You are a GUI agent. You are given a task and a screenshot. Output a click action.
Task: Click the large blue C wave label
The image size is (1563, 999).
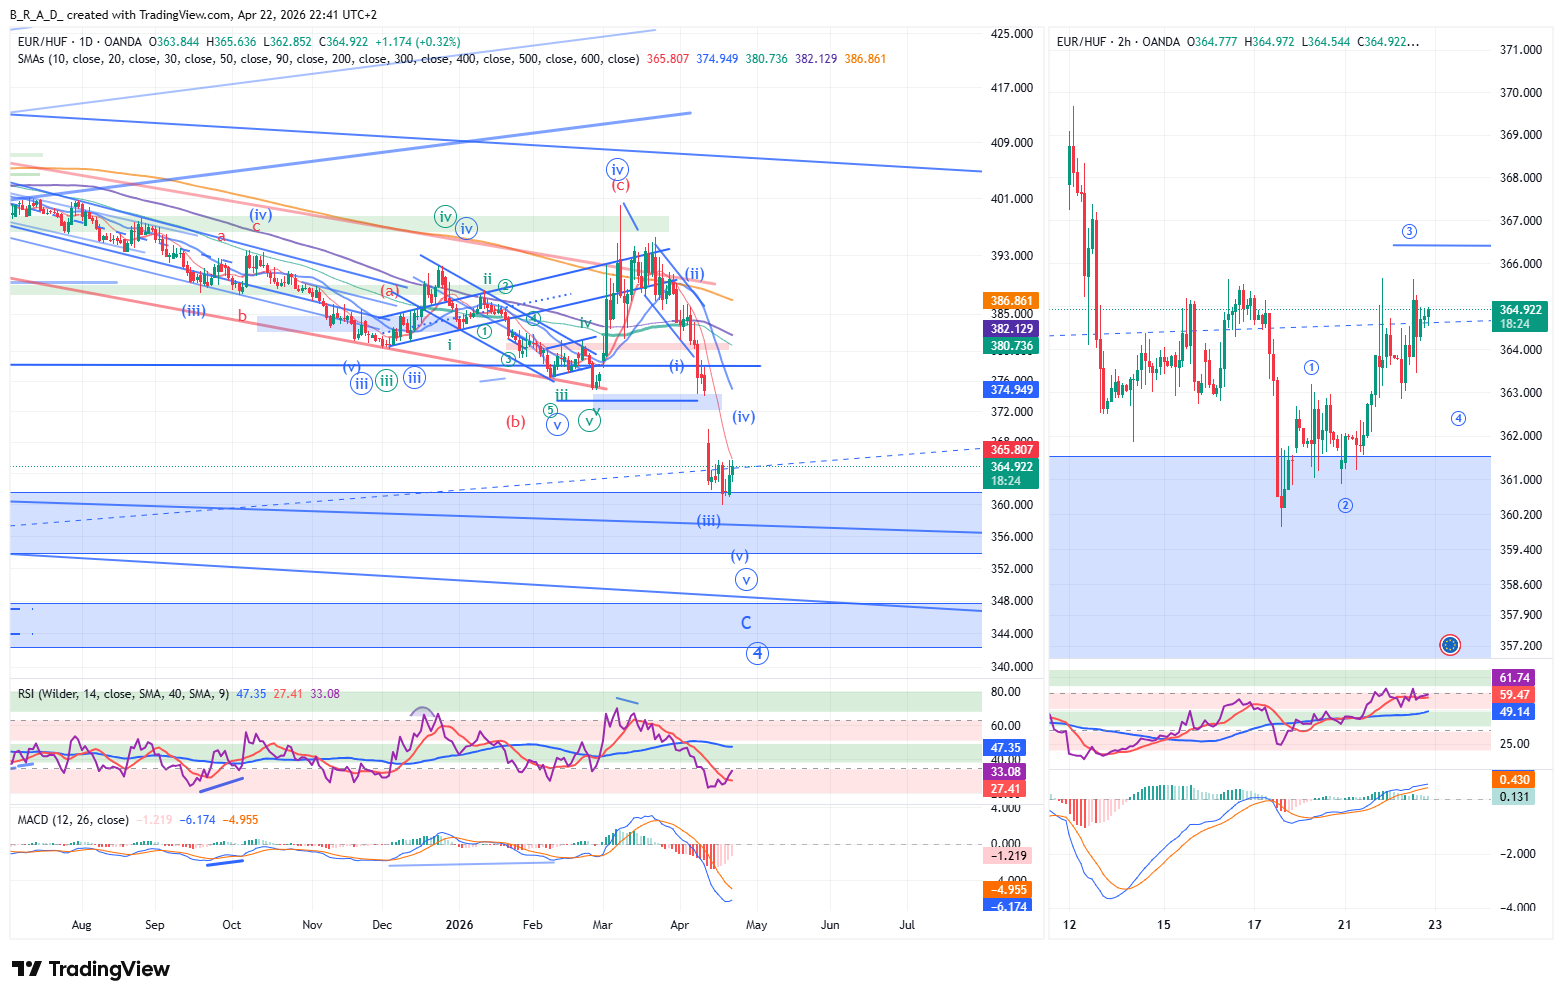(x=746, y=623)
